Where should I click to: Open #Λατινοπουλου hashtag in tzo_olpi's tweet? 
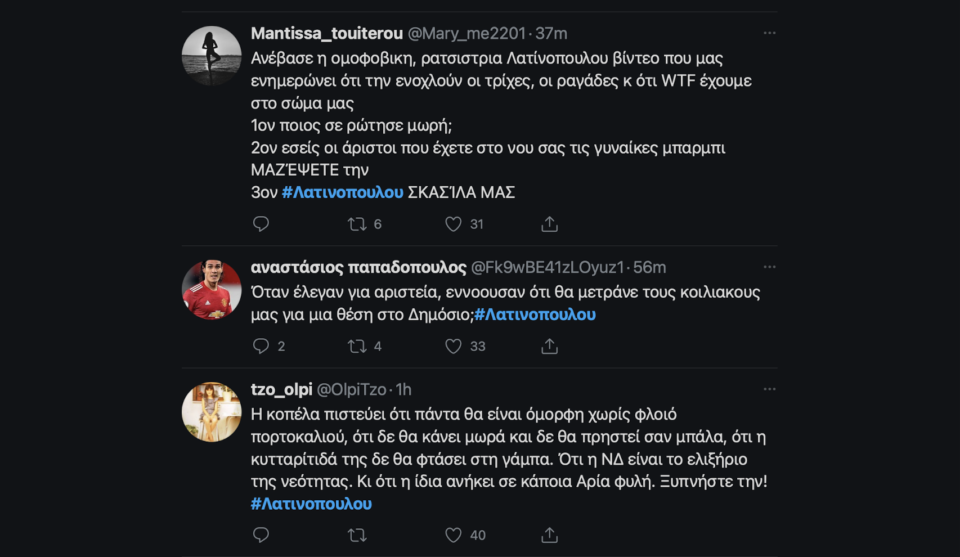310,503
